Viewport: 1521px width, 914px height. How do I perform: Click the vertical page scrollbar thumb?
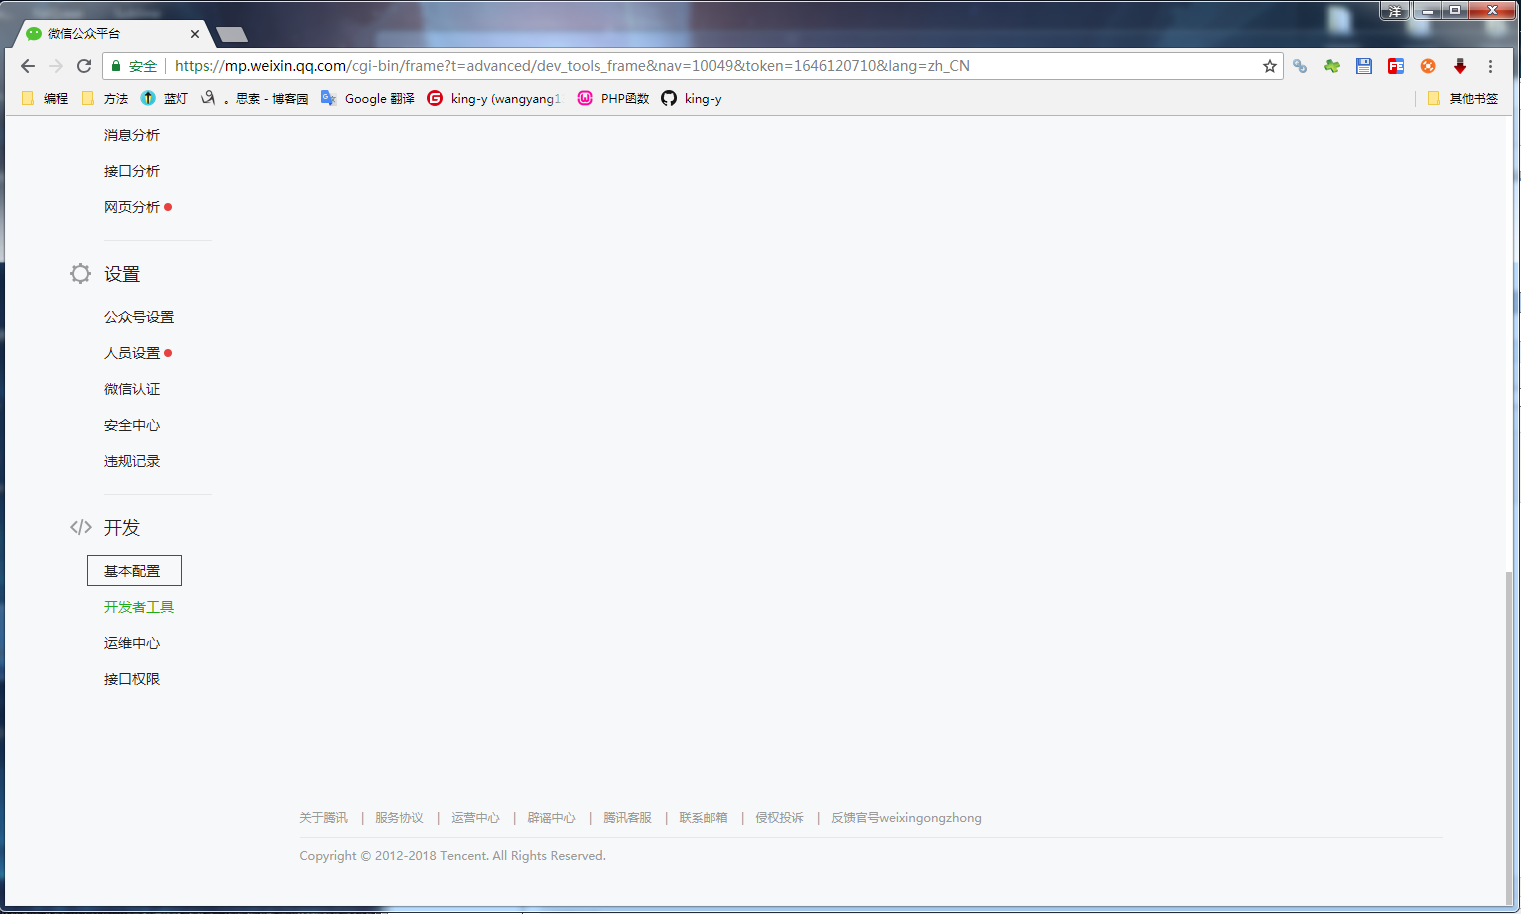(x=1509, y=737)
